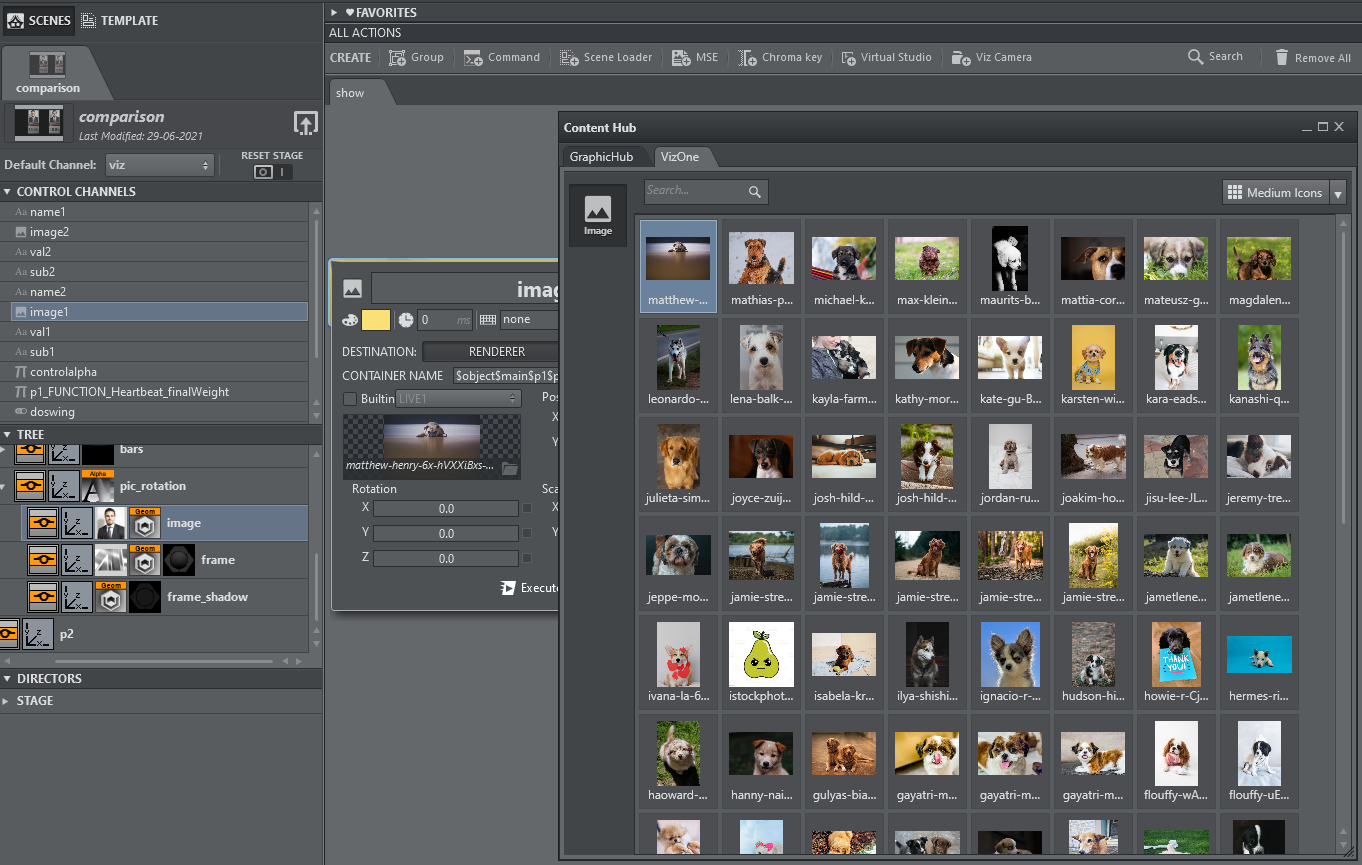The image size is (1362, 865).
Task: Click the Reset Stage camera icon
Action: pyautogui.click(x=263, y=172)
